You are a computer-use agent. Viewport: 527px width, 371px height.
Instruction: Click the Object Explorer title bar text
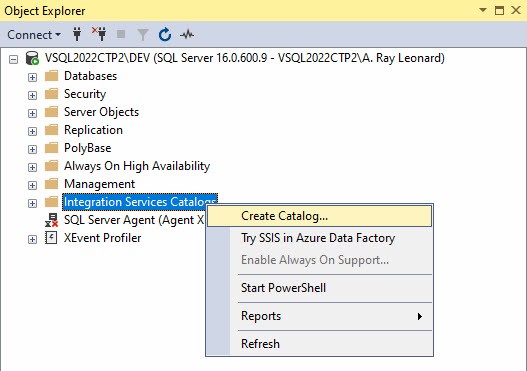(x=45, y=11)
